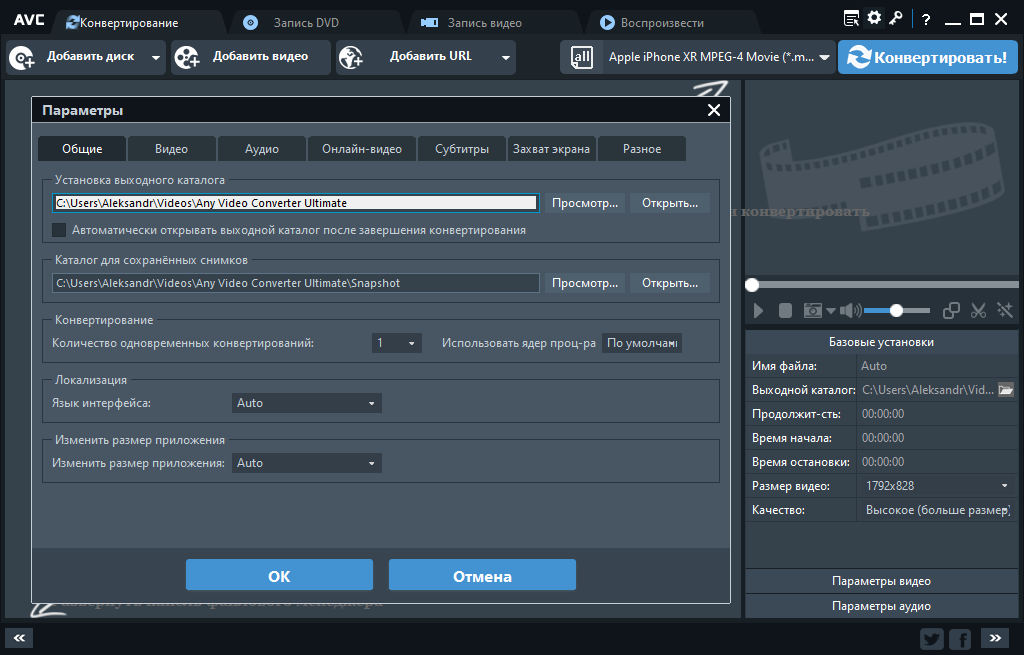Adjust the volume slider handle
The image size is (1024, 655).
click(x=897, y=311)
